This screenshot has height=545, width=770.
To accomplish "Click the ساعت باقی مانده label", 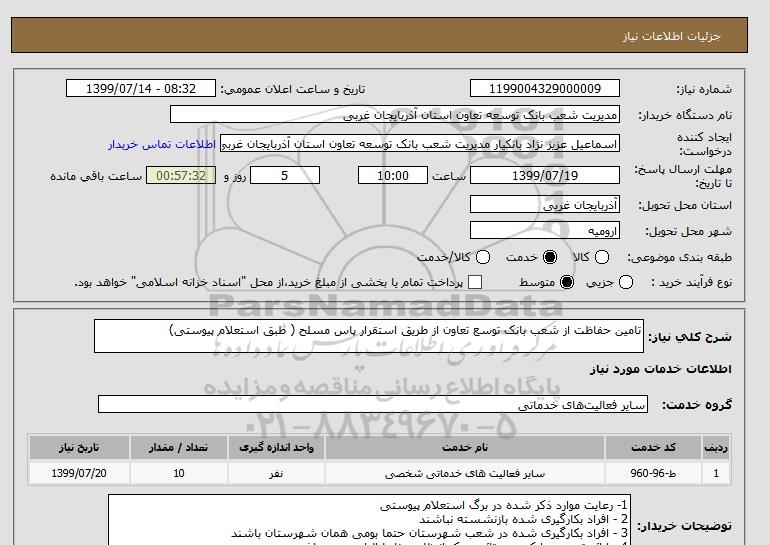I will click(96, 176).
